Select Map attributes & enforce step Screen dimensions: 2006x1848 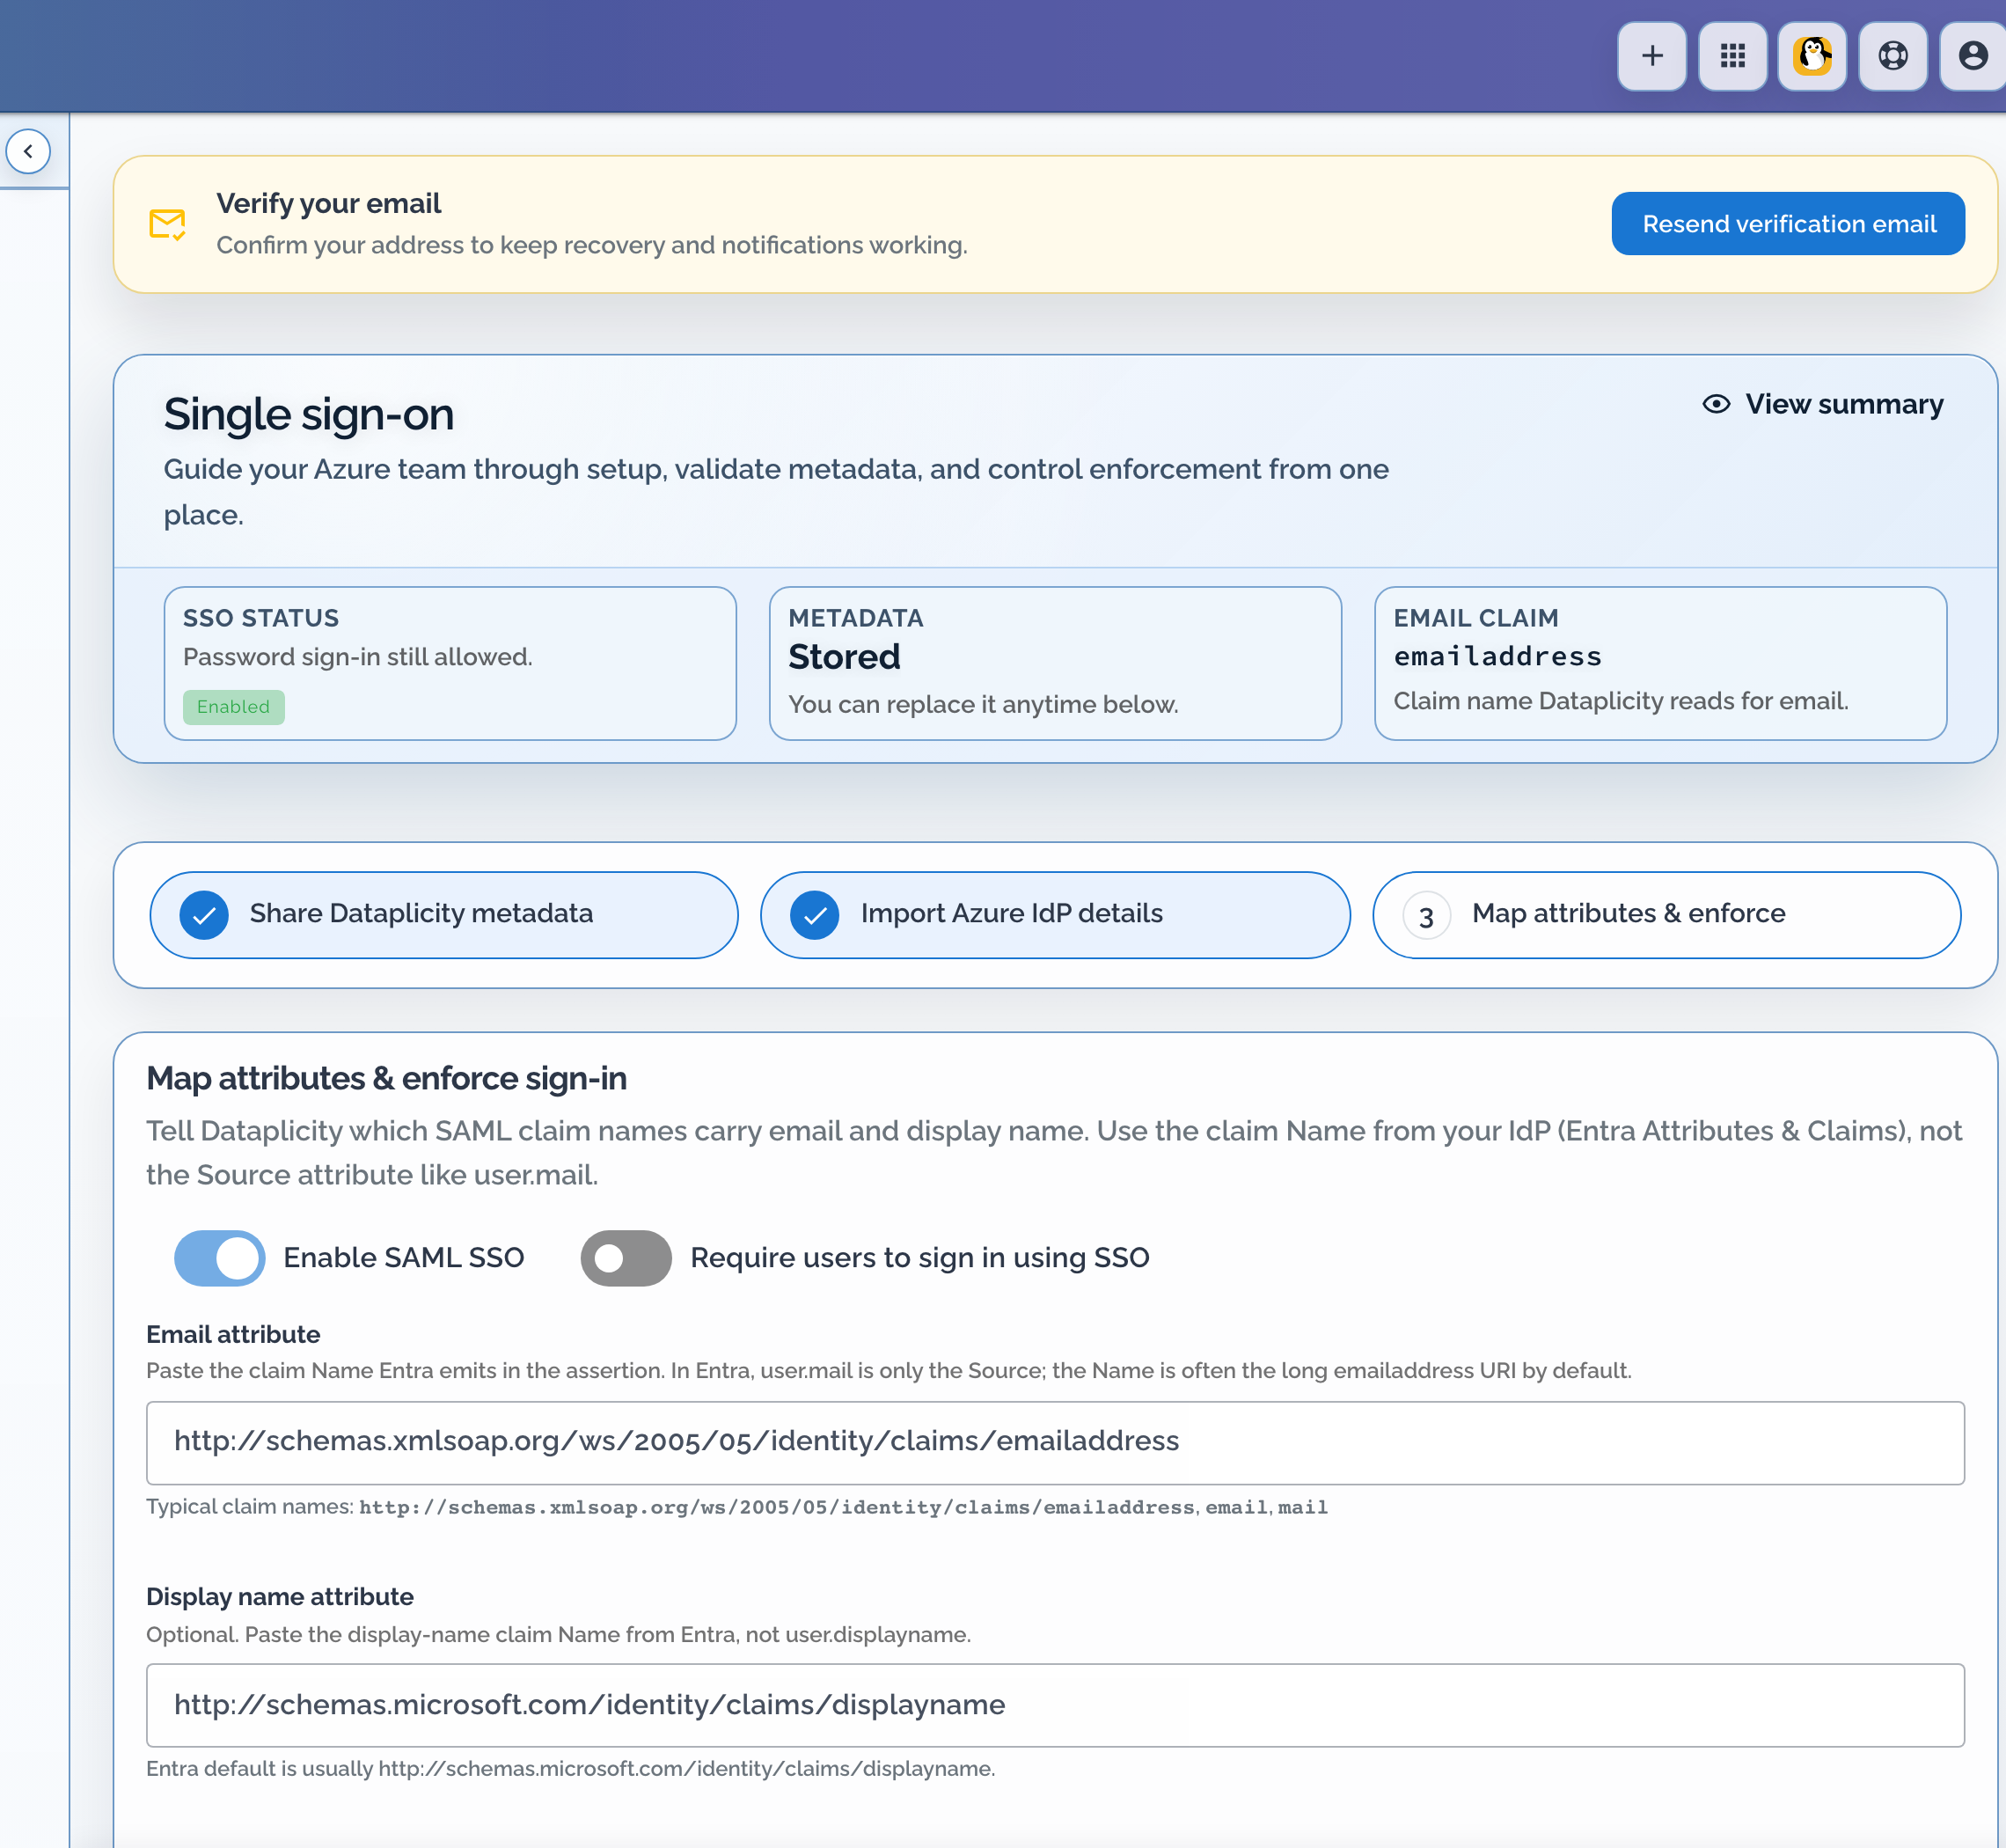(x=1666, y=915)
